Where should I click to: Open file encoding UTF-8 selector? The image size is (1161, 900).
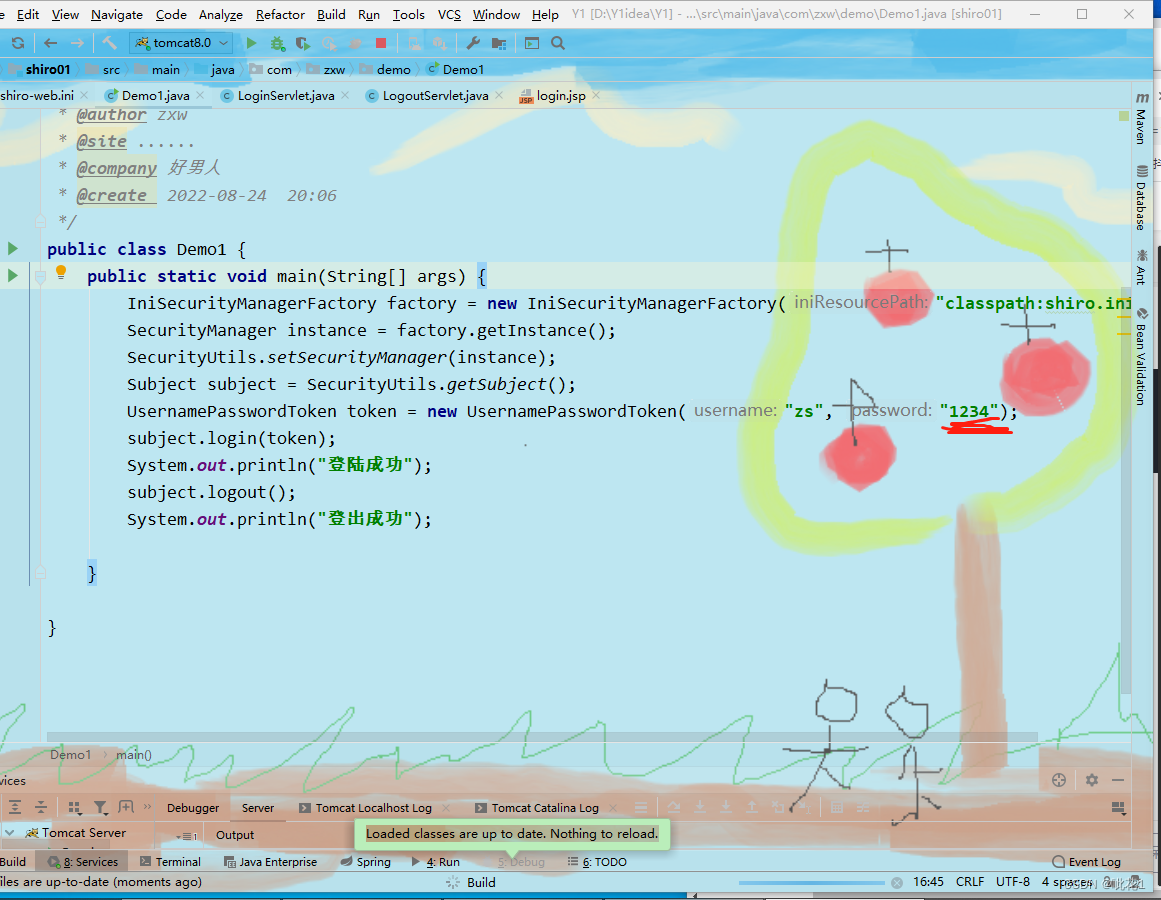1013,881
